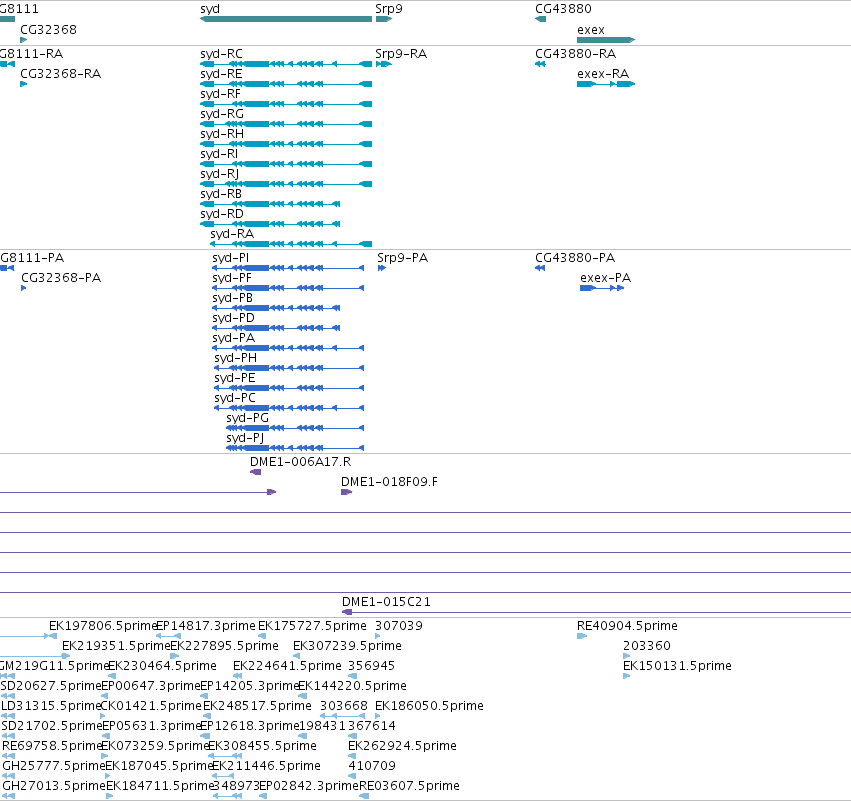
Task: Click the Srp9-PA protein label
Action: click(403, 258)
